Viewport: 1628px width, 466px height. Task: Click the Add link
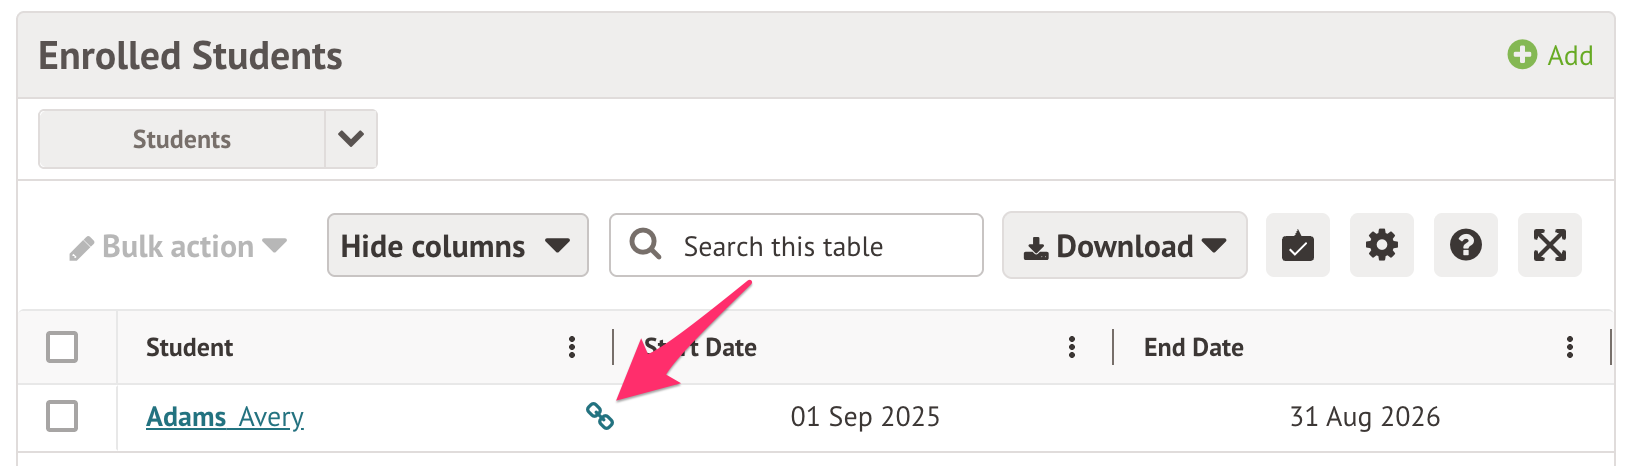[1570, 56]
